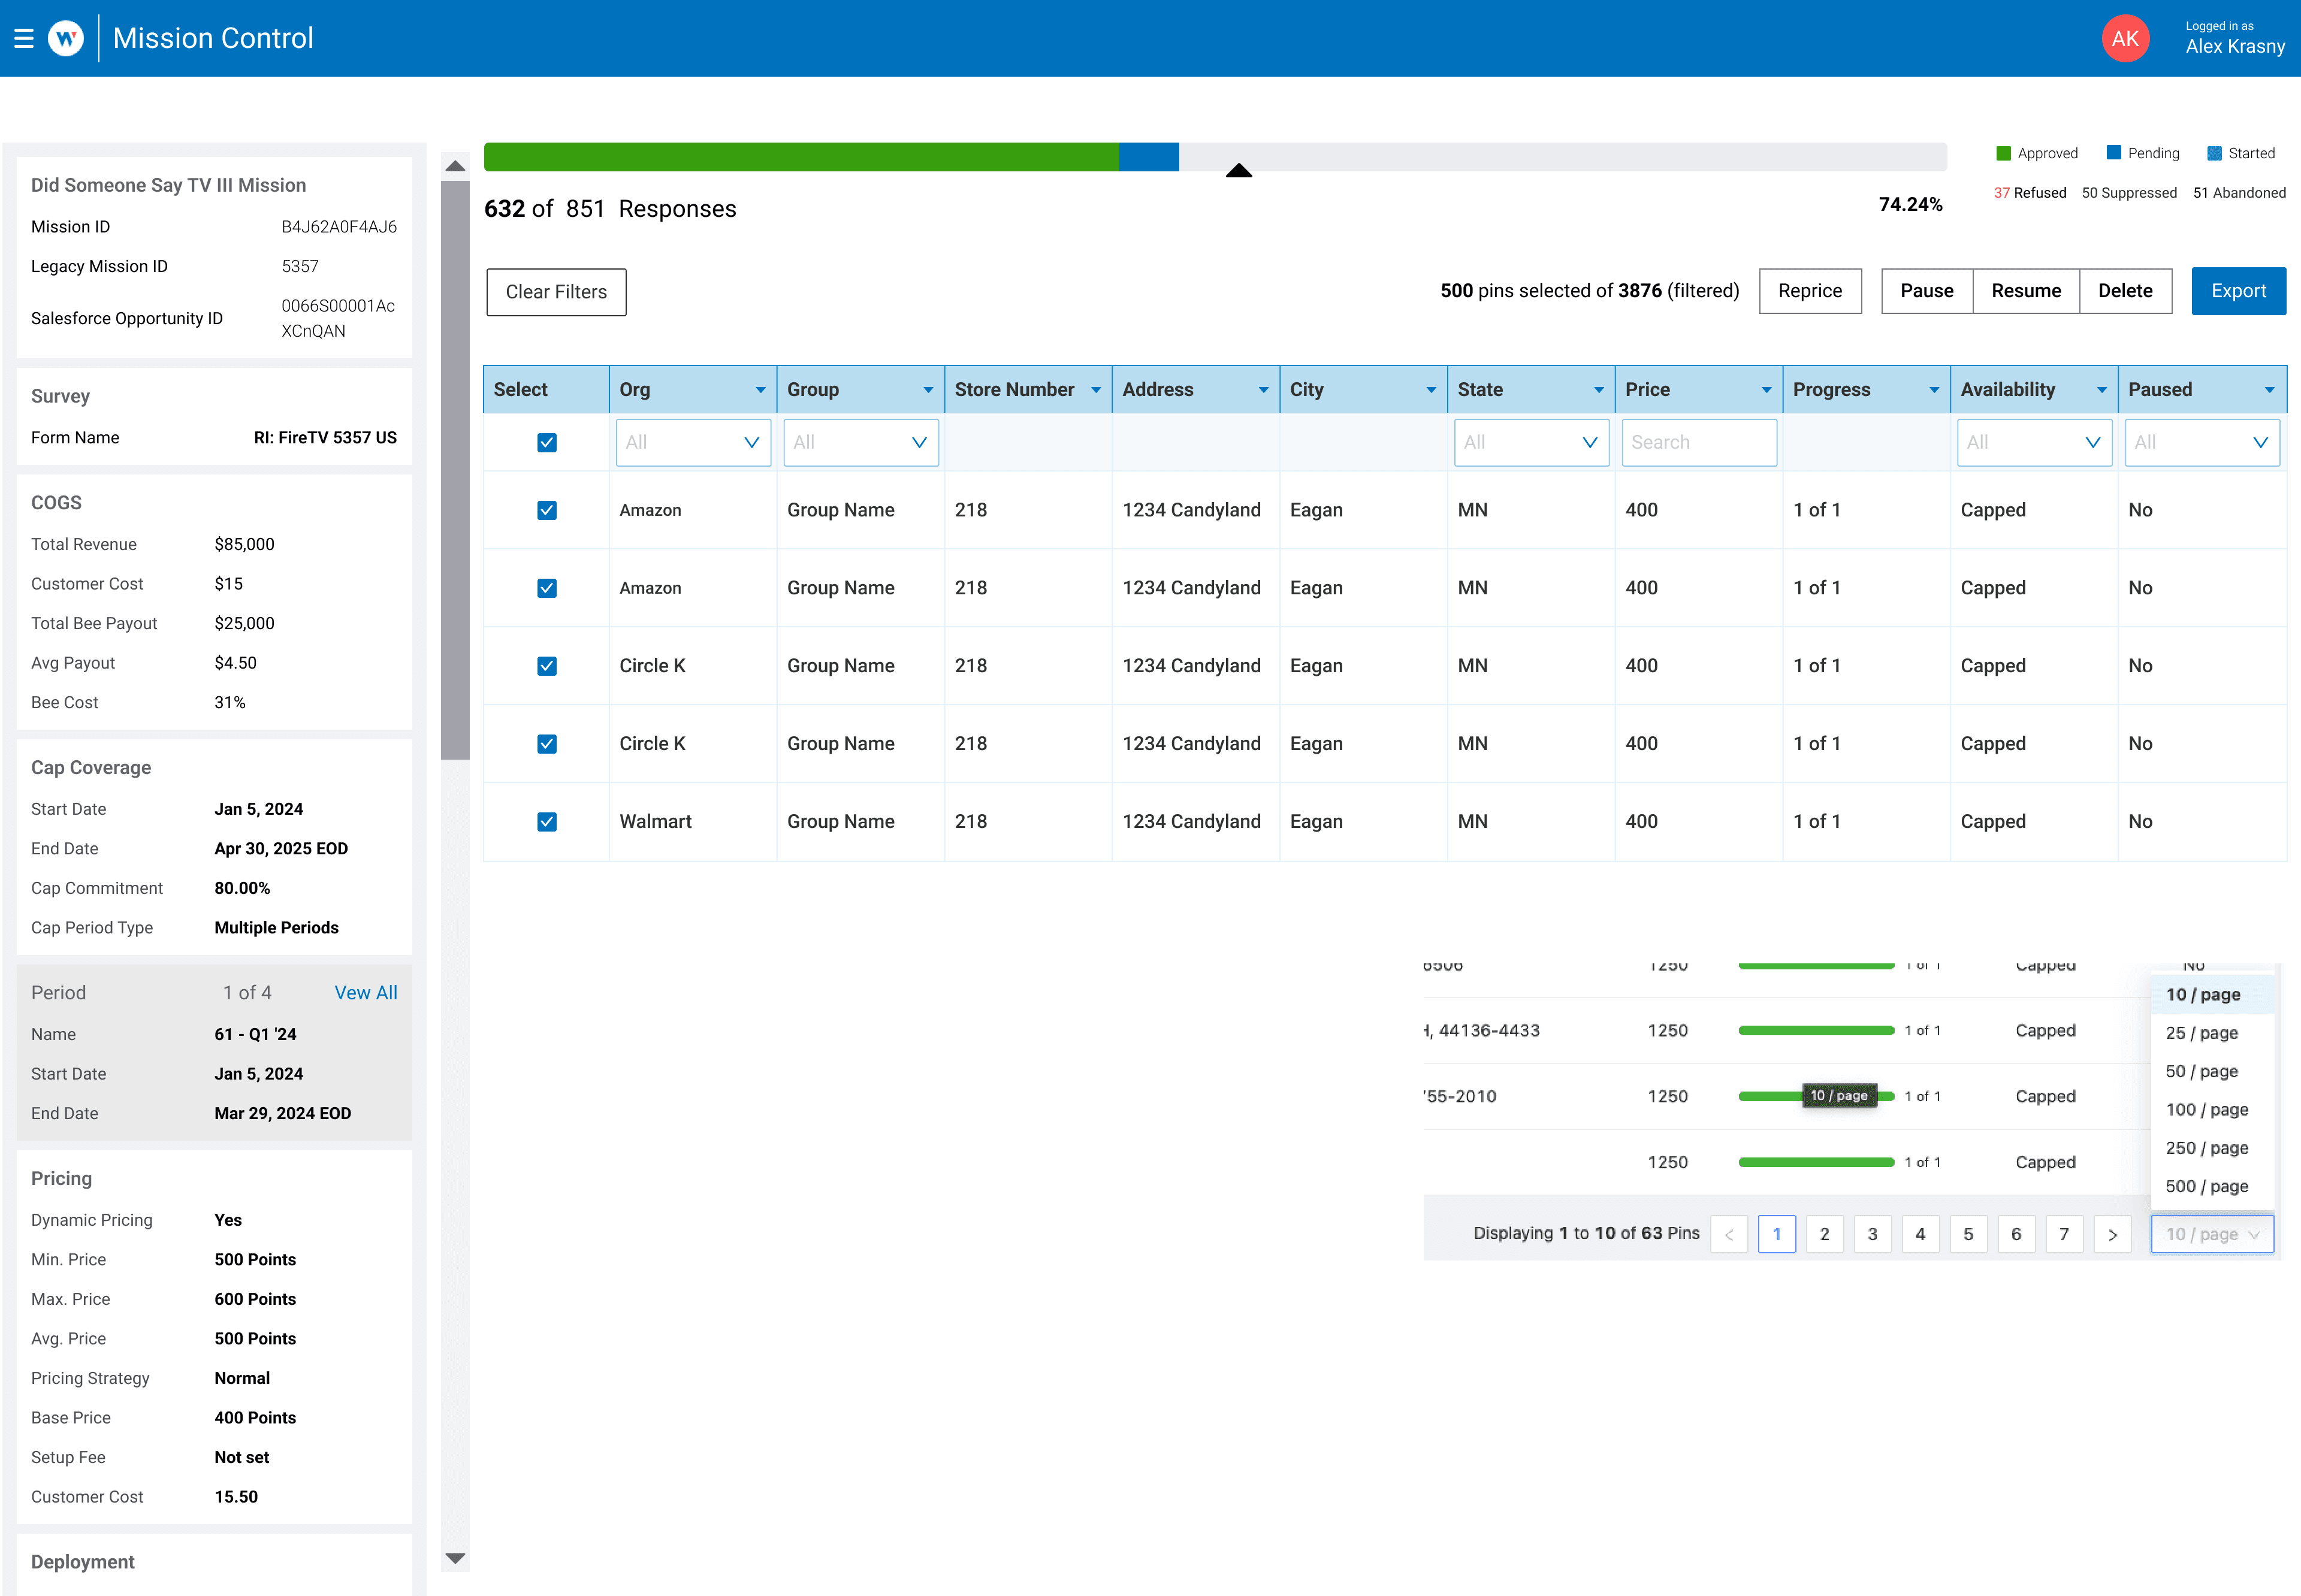
Task: Open the 10 / page size selector
Action: click(x=2212, y=1234)
